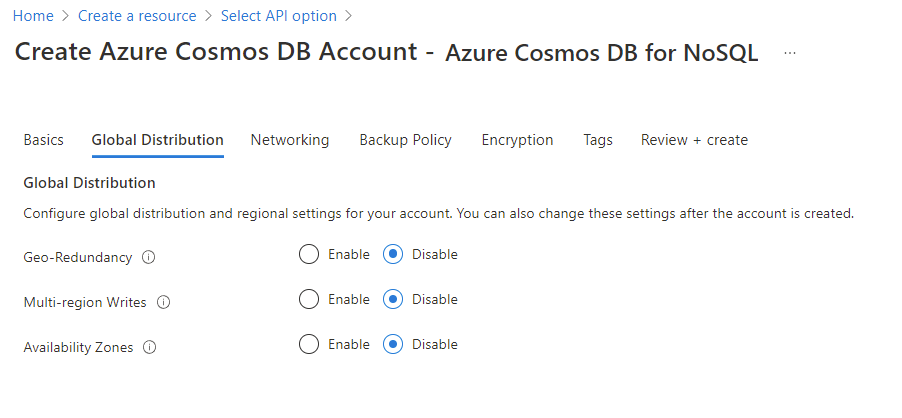
Task: Open the Encryption tab
Action: (x=517, y=140)
